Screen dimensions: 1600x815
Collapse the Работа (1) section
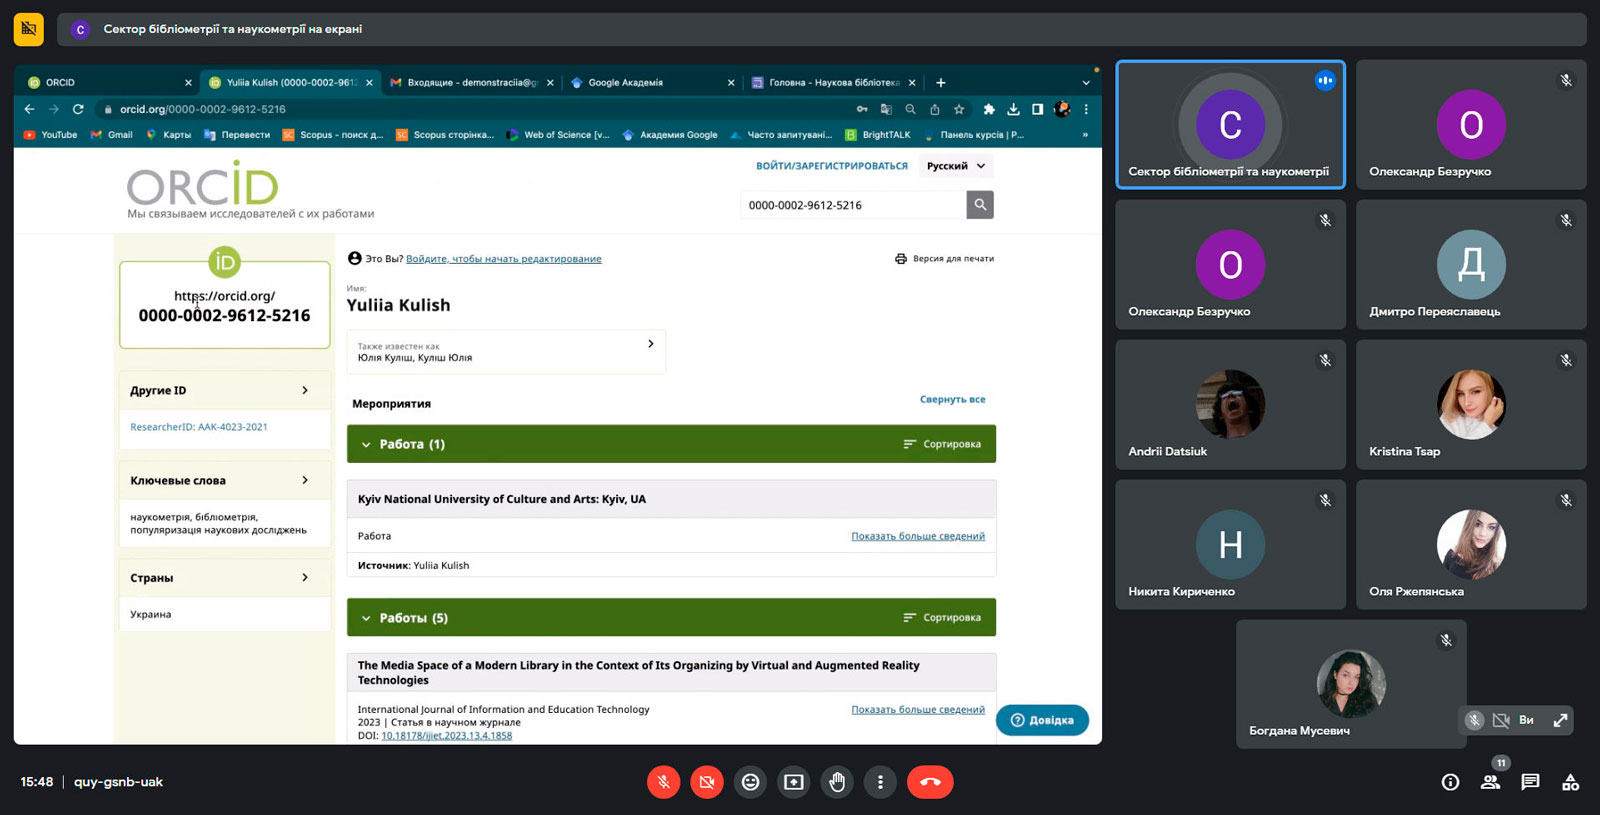coord(366,444)
